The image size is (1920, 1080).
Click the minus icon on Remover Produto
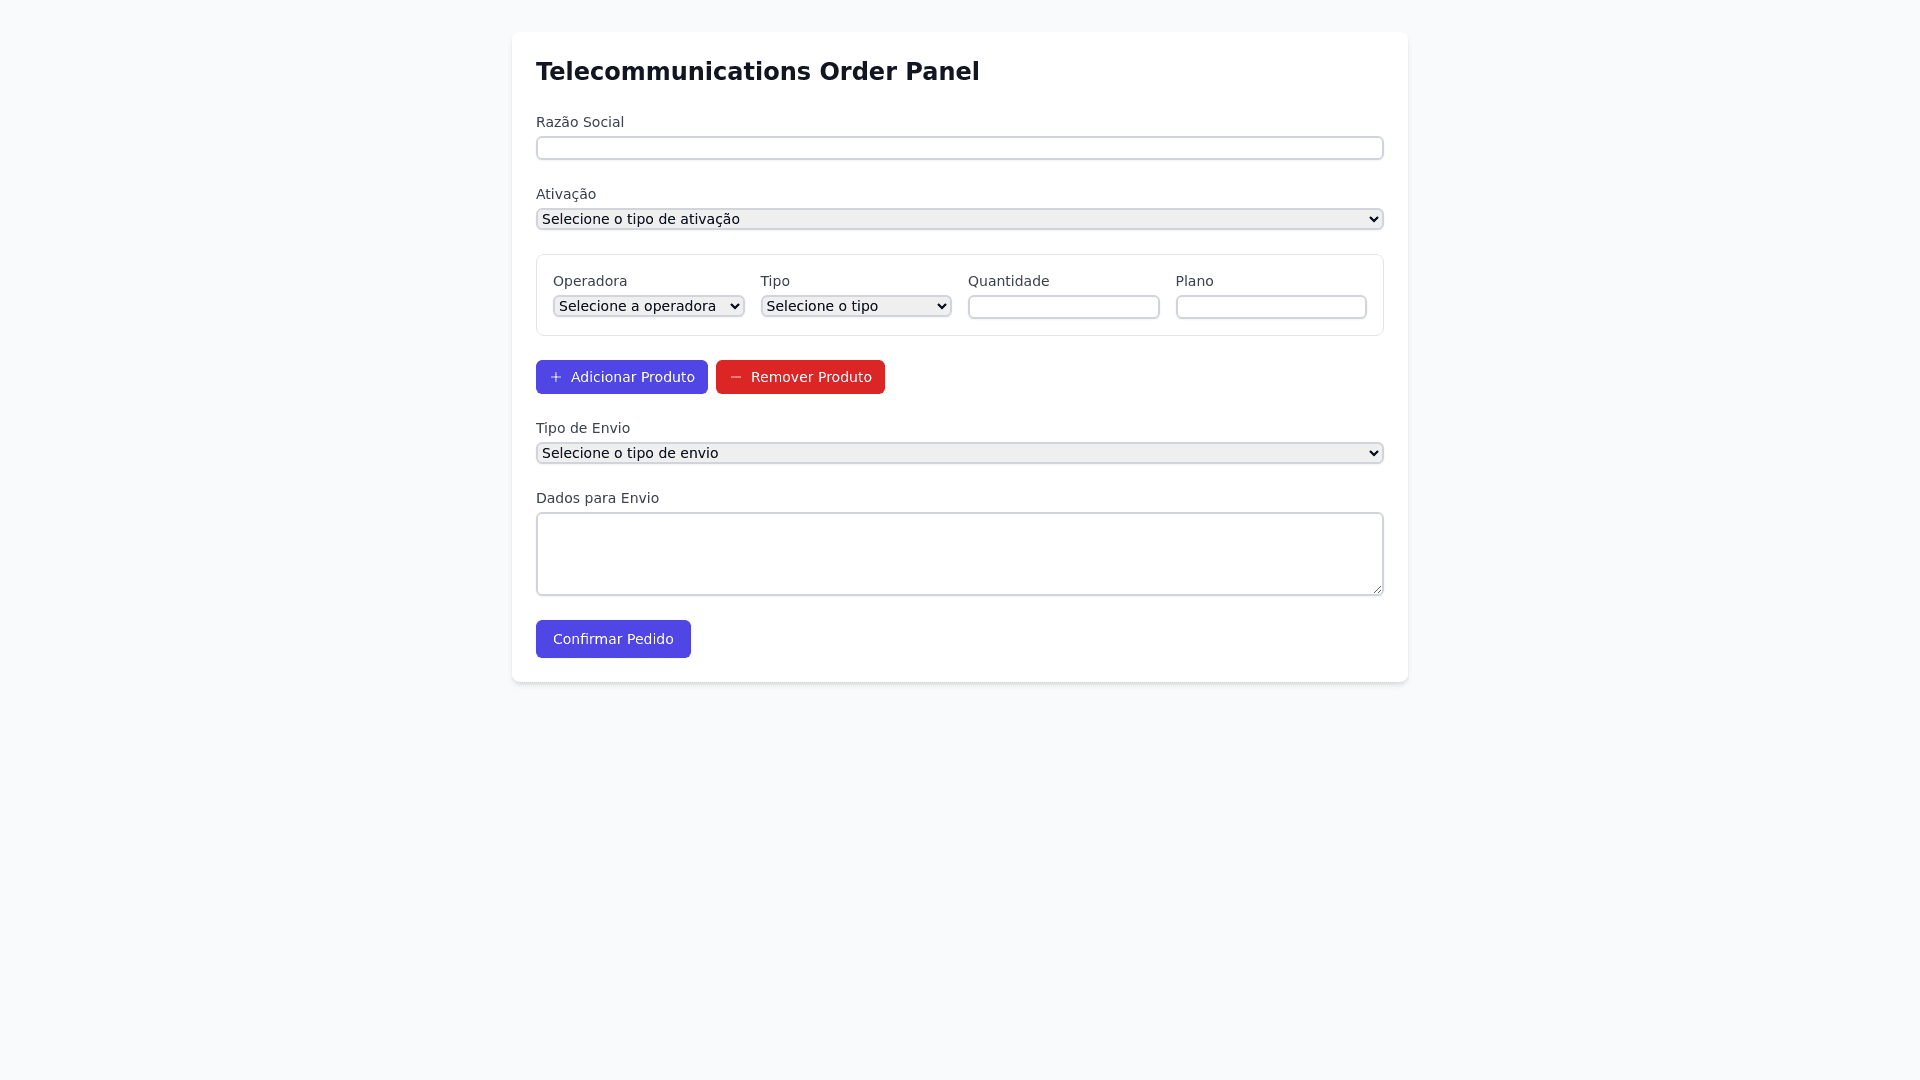[x=736, y=377]
